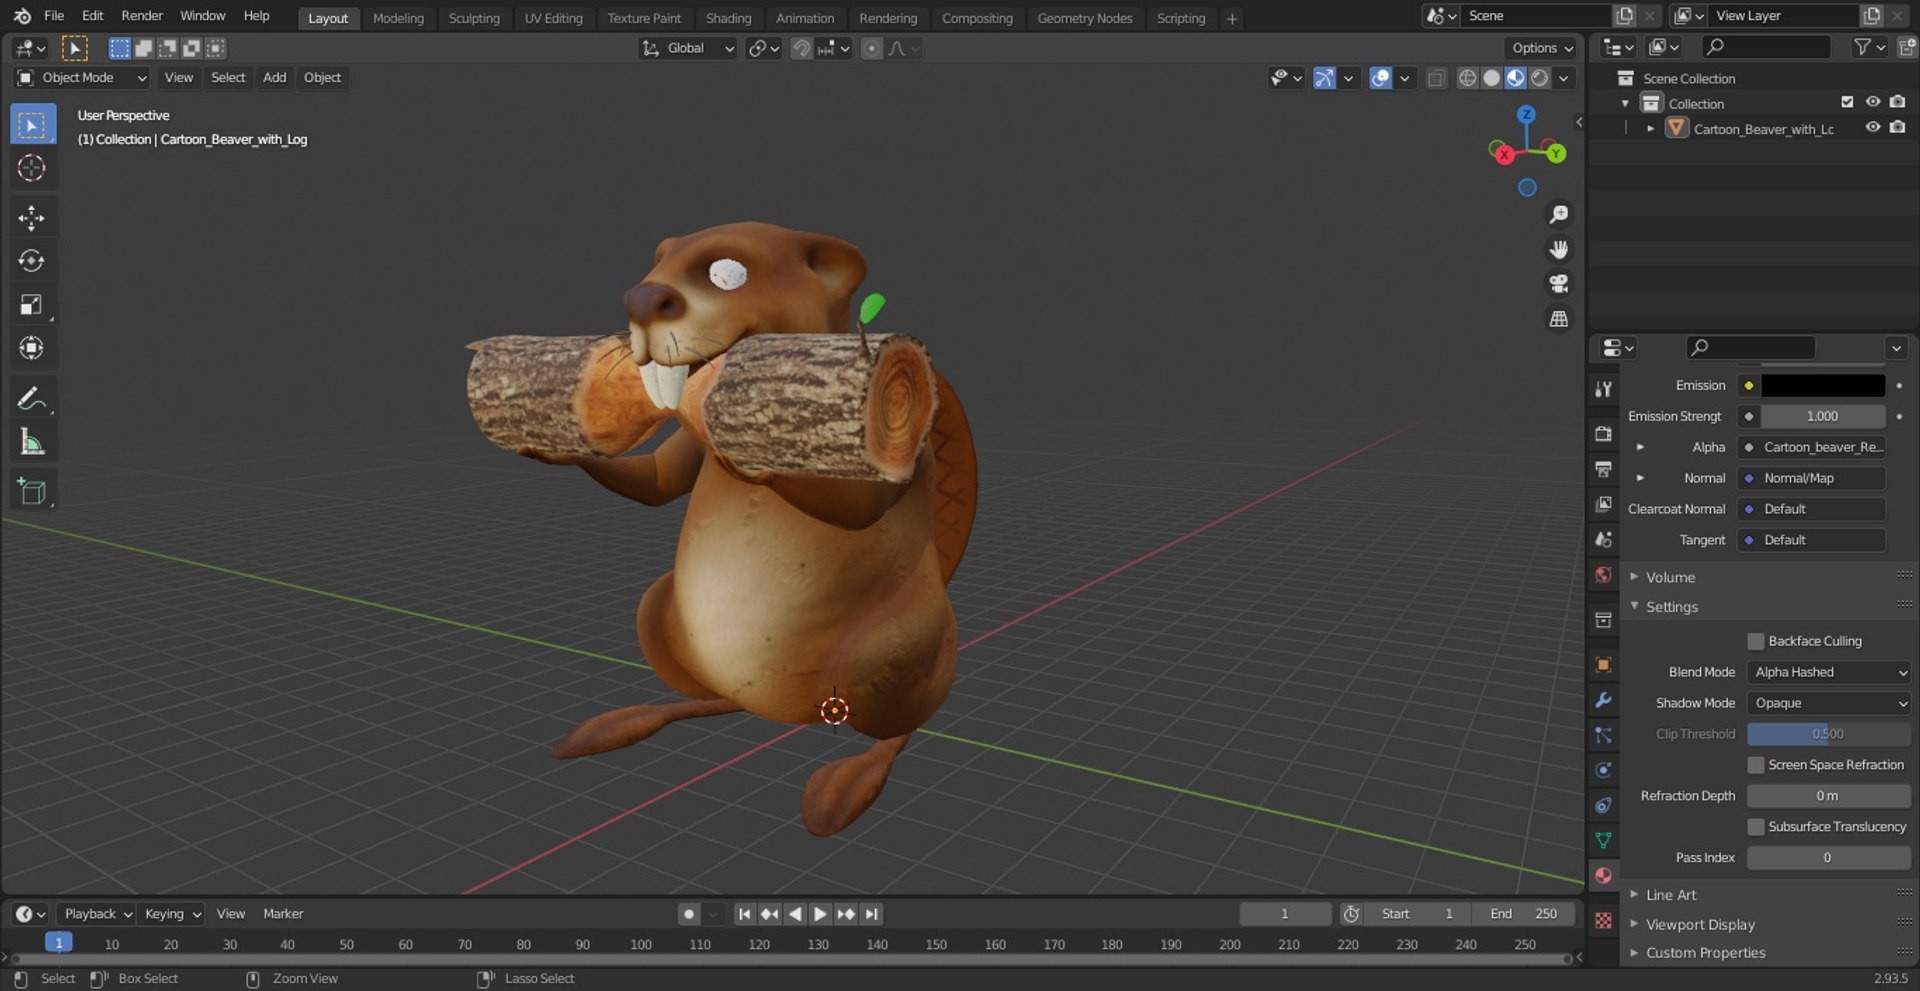Open Blend Mode Alpha Hashed dropdown
Image resolution: width=1920 pixels, height=991 pixels.
(x=1828, y=672)
